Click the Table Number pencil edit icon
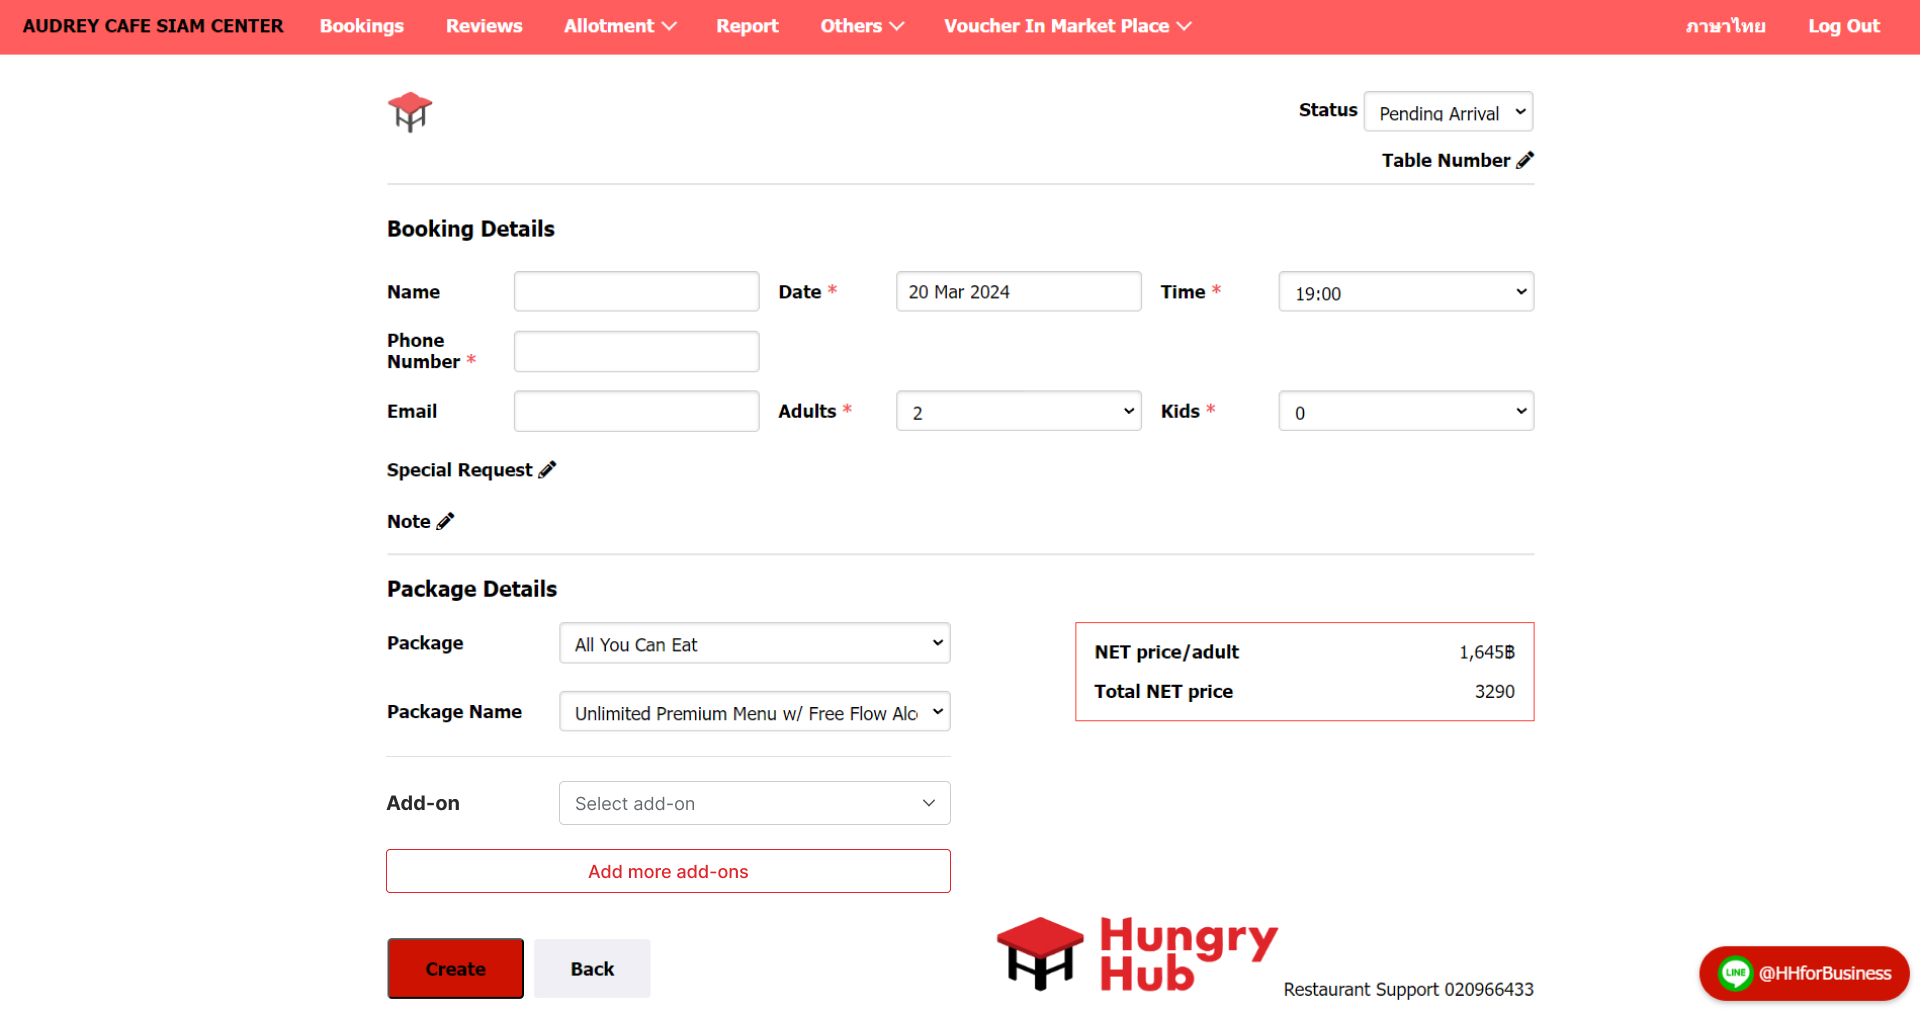 click(x=1524, y=160)
